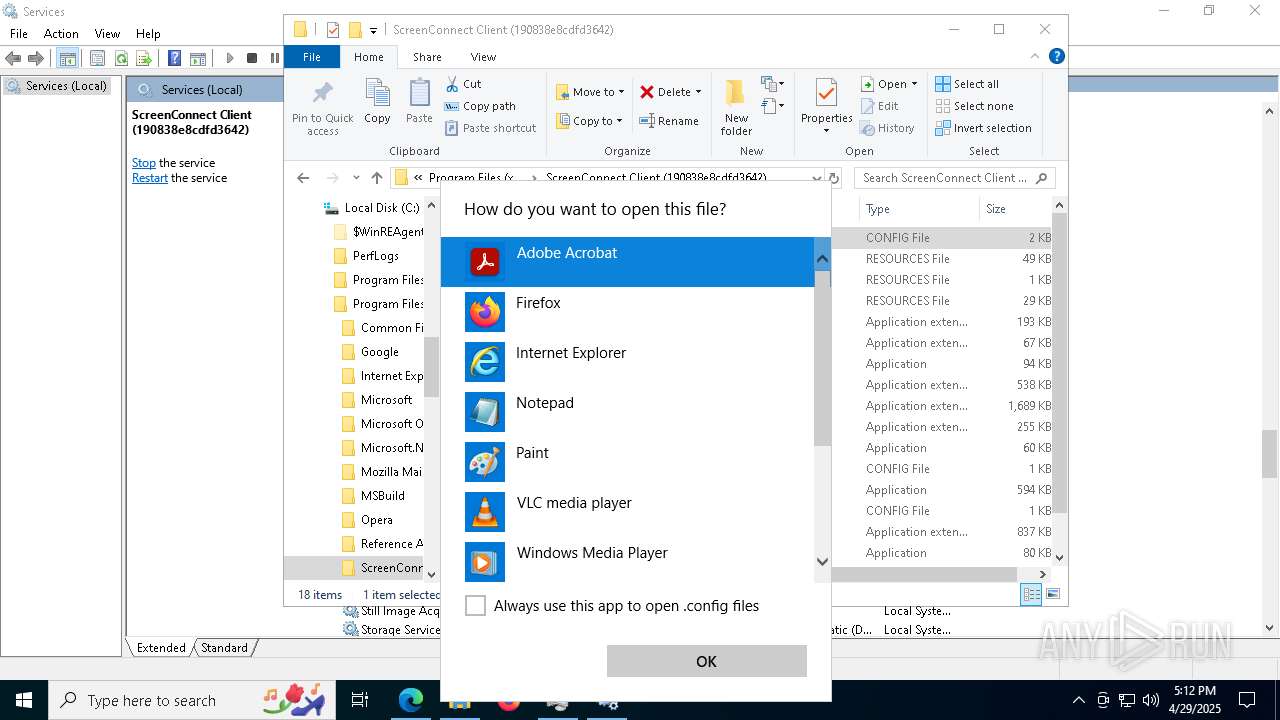Viewport: 1280px width, 720px height.
Task: Click the Stop the service link
Action: point(144,163)
